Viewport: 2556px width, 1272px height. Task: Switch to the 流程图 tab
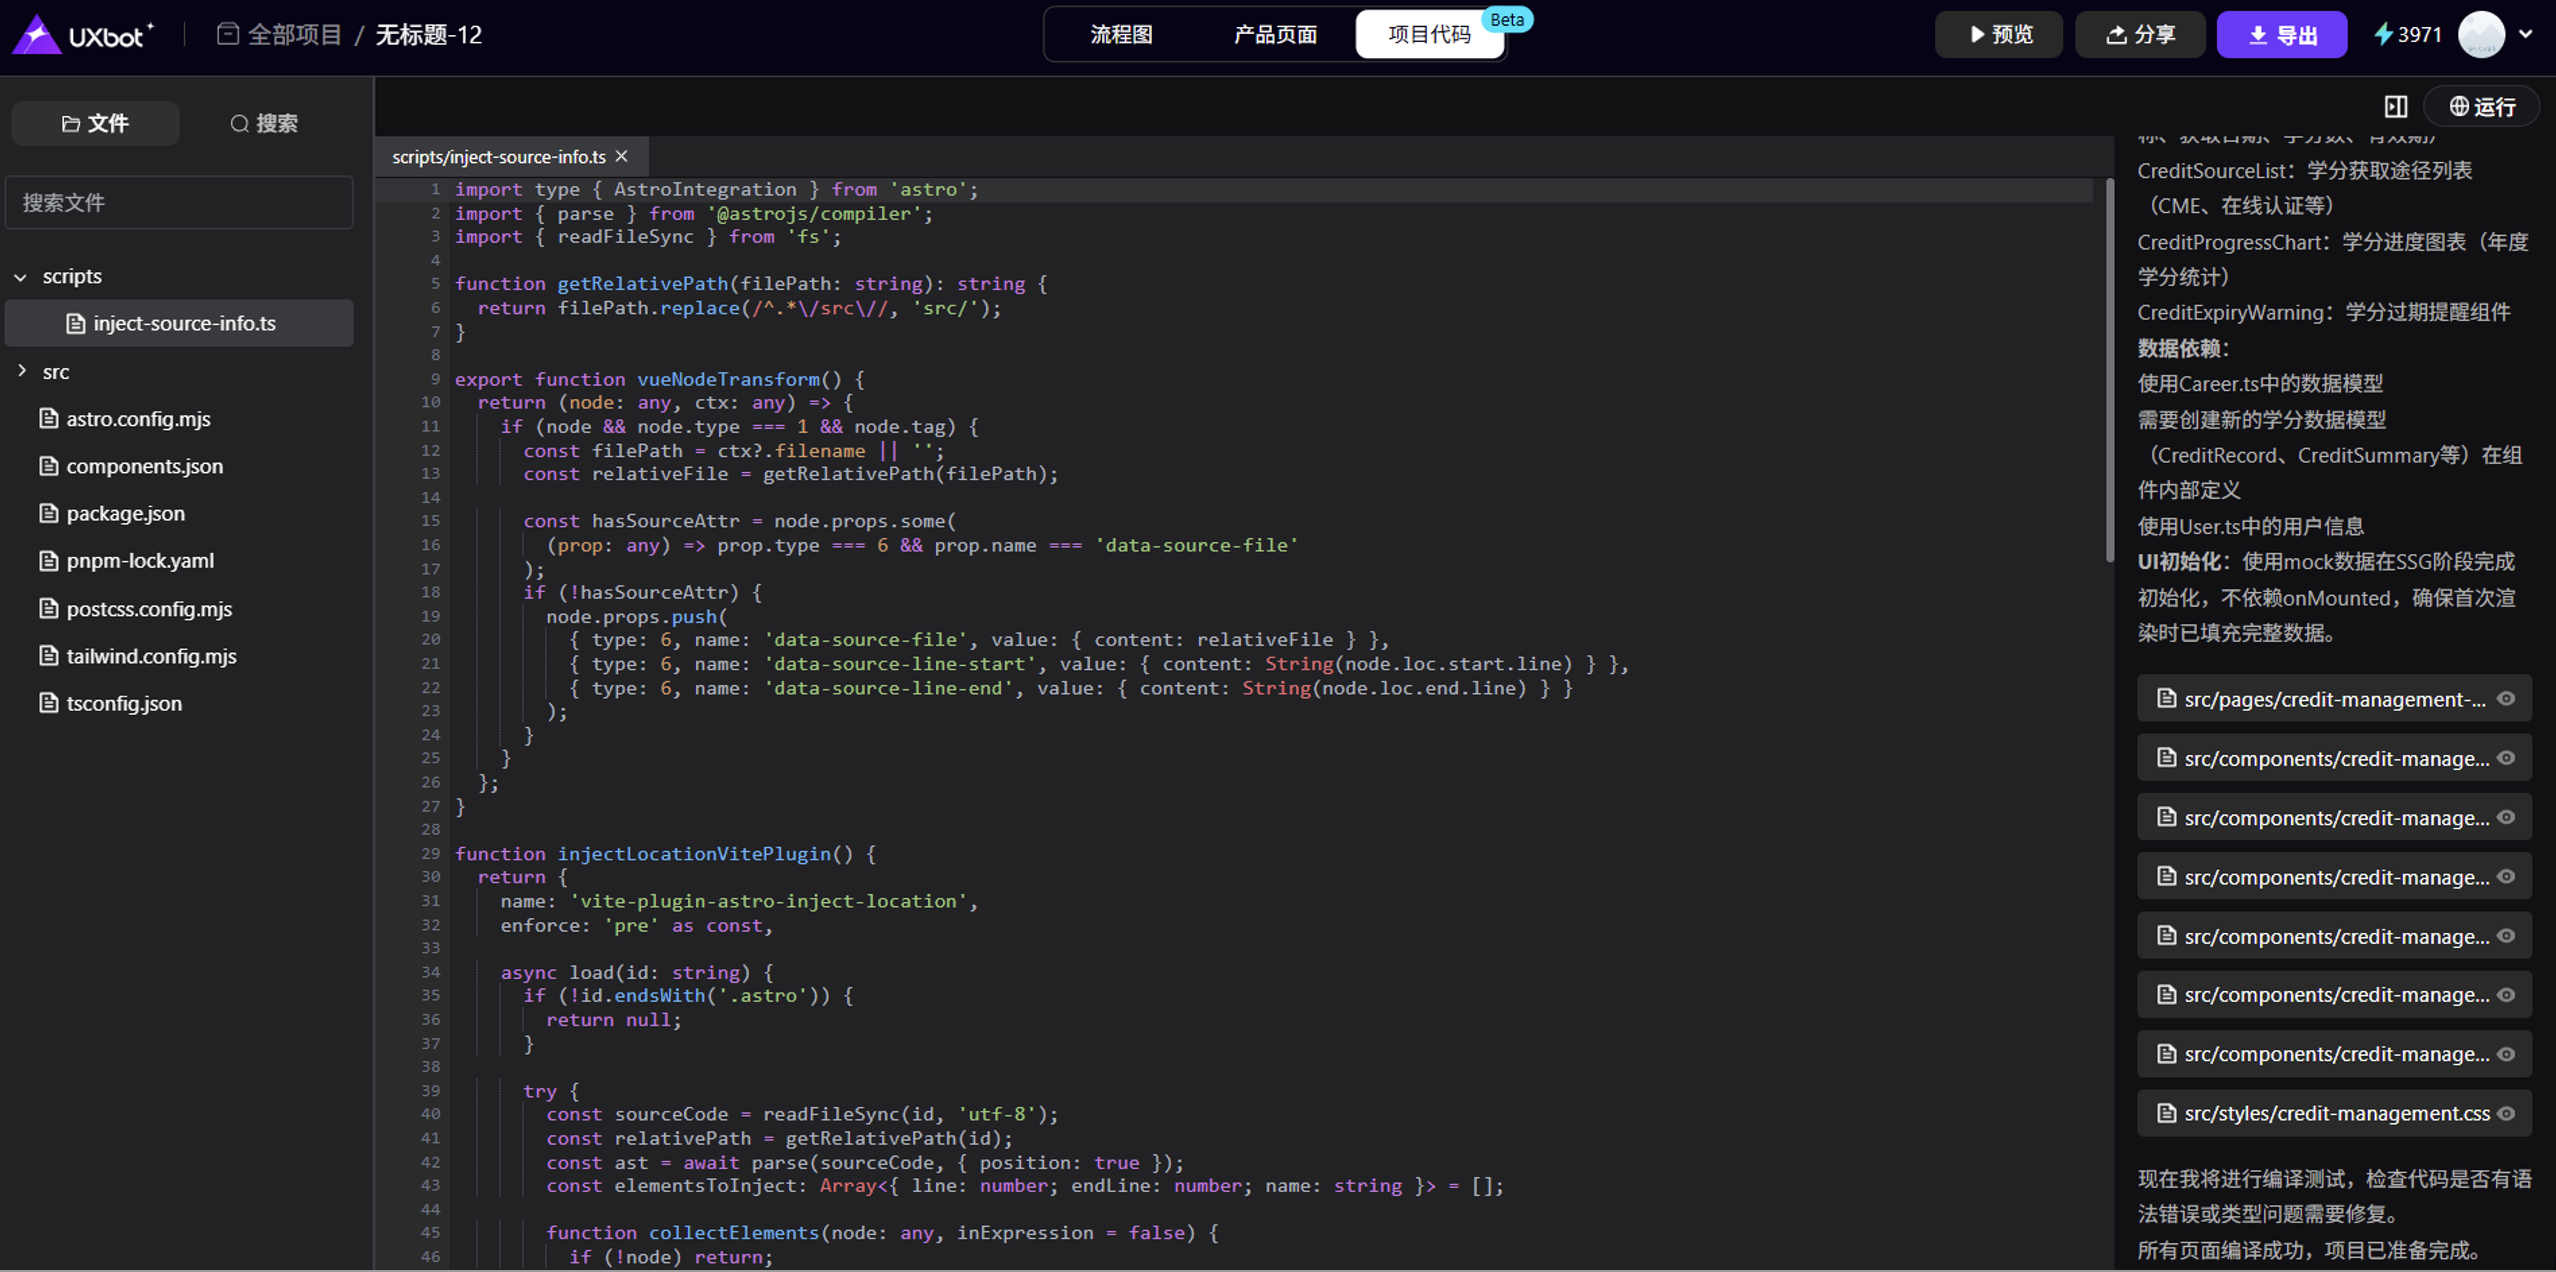point(1121,34)
